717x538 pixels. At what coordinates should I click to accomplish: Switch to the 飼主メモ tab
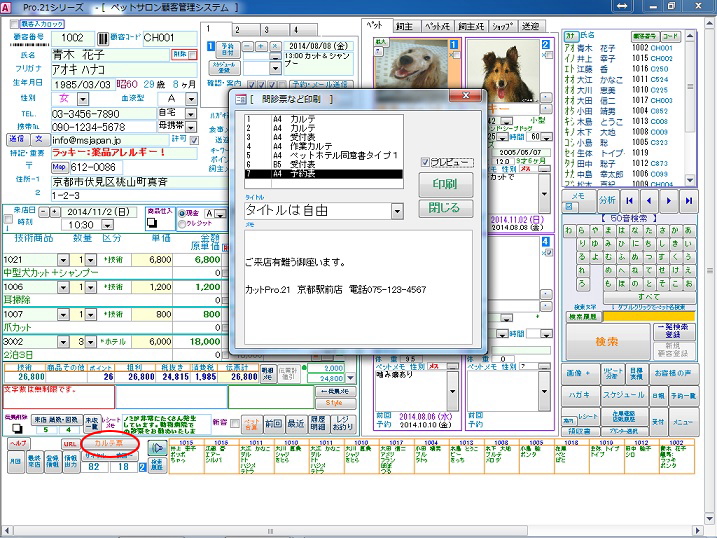[471, 27]
